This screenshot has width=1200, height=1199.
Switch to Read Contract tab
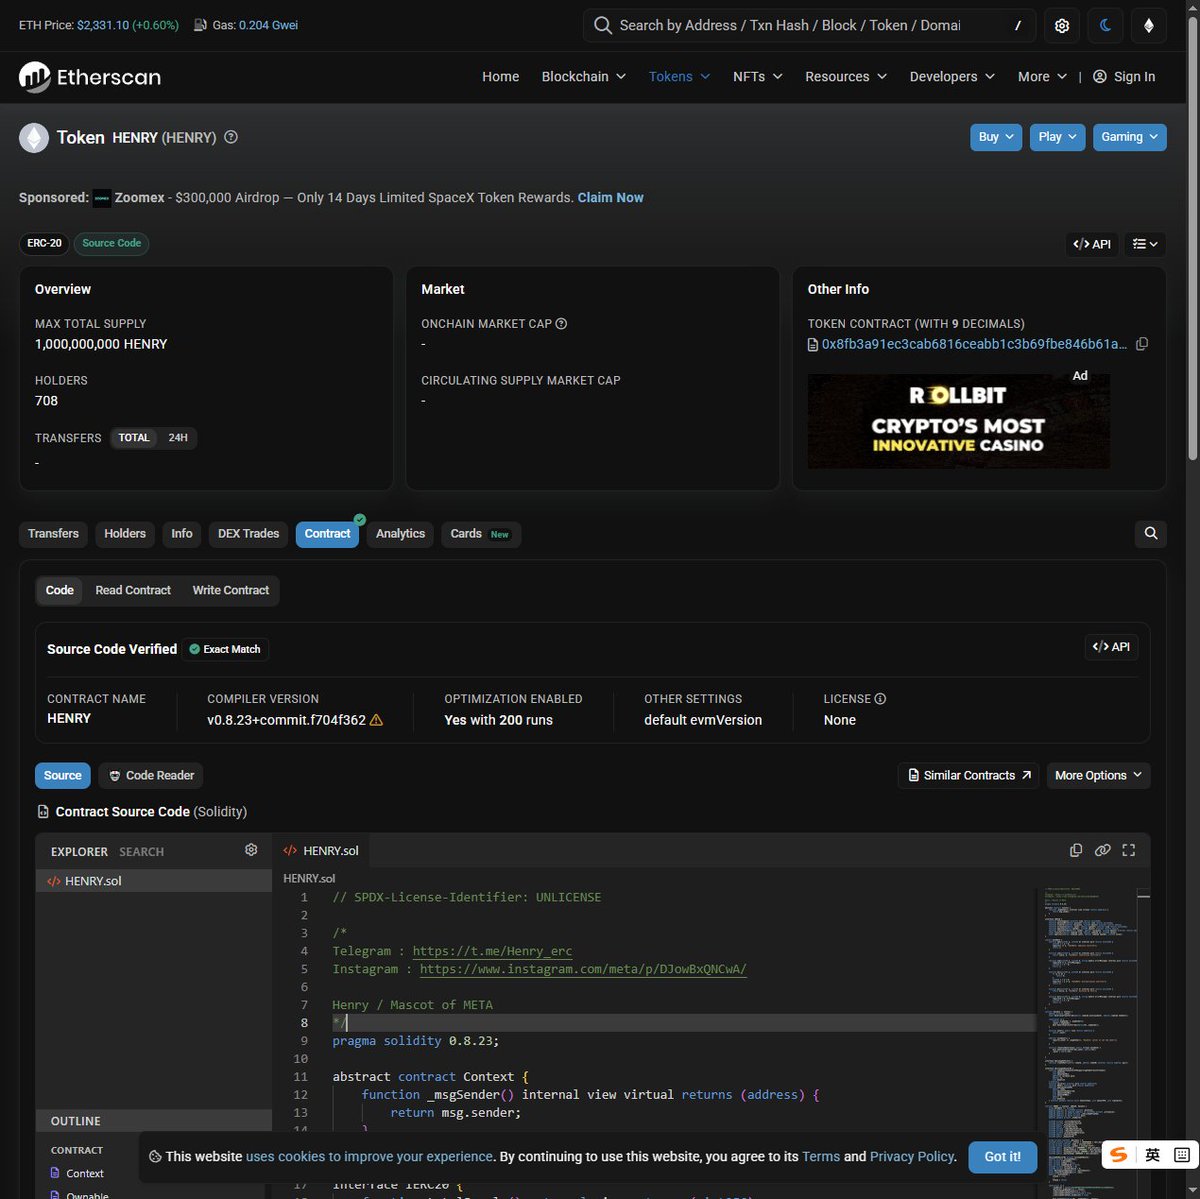pos(133,590)
